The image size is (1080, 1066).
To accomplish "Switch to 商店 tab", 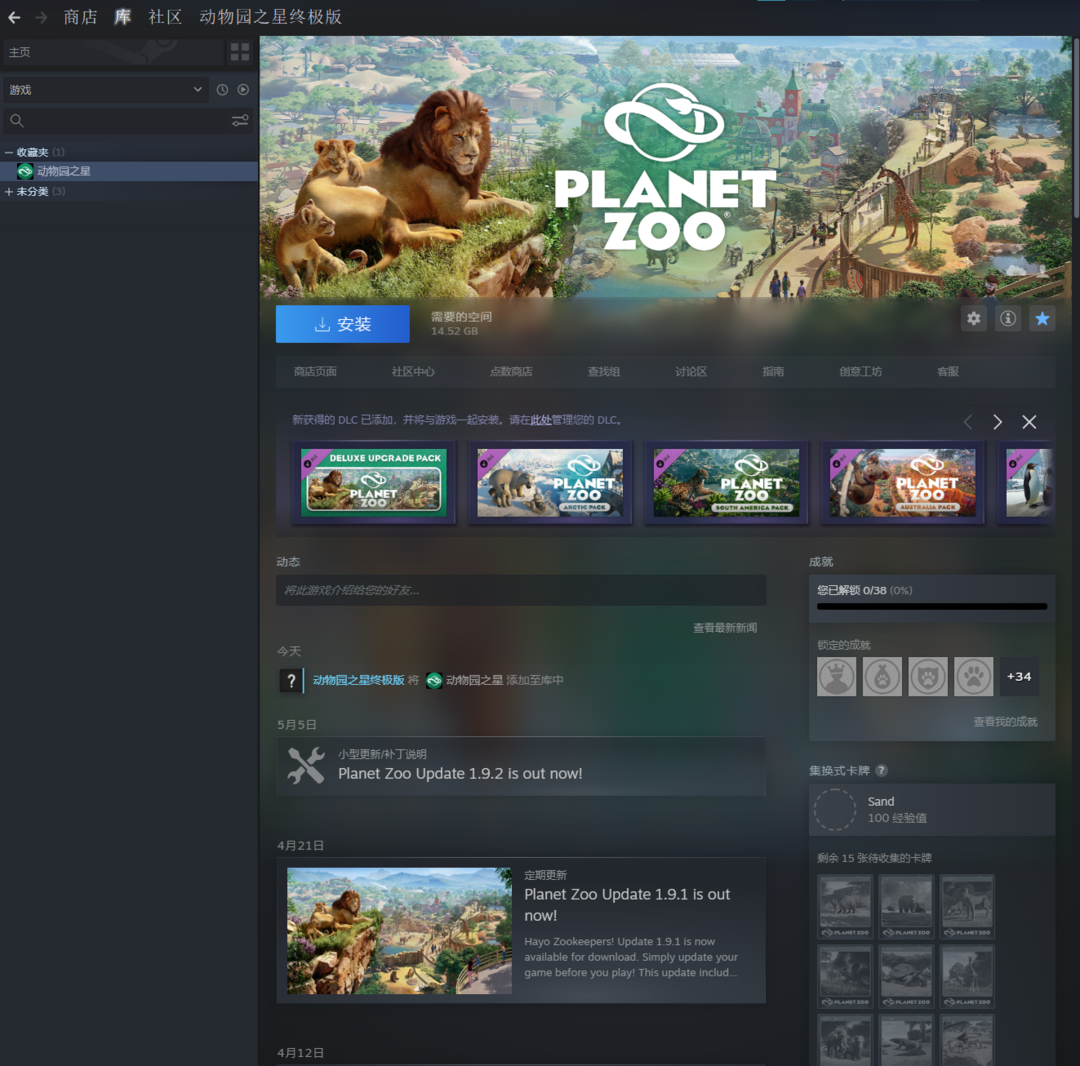I will (x=80, y=17).
